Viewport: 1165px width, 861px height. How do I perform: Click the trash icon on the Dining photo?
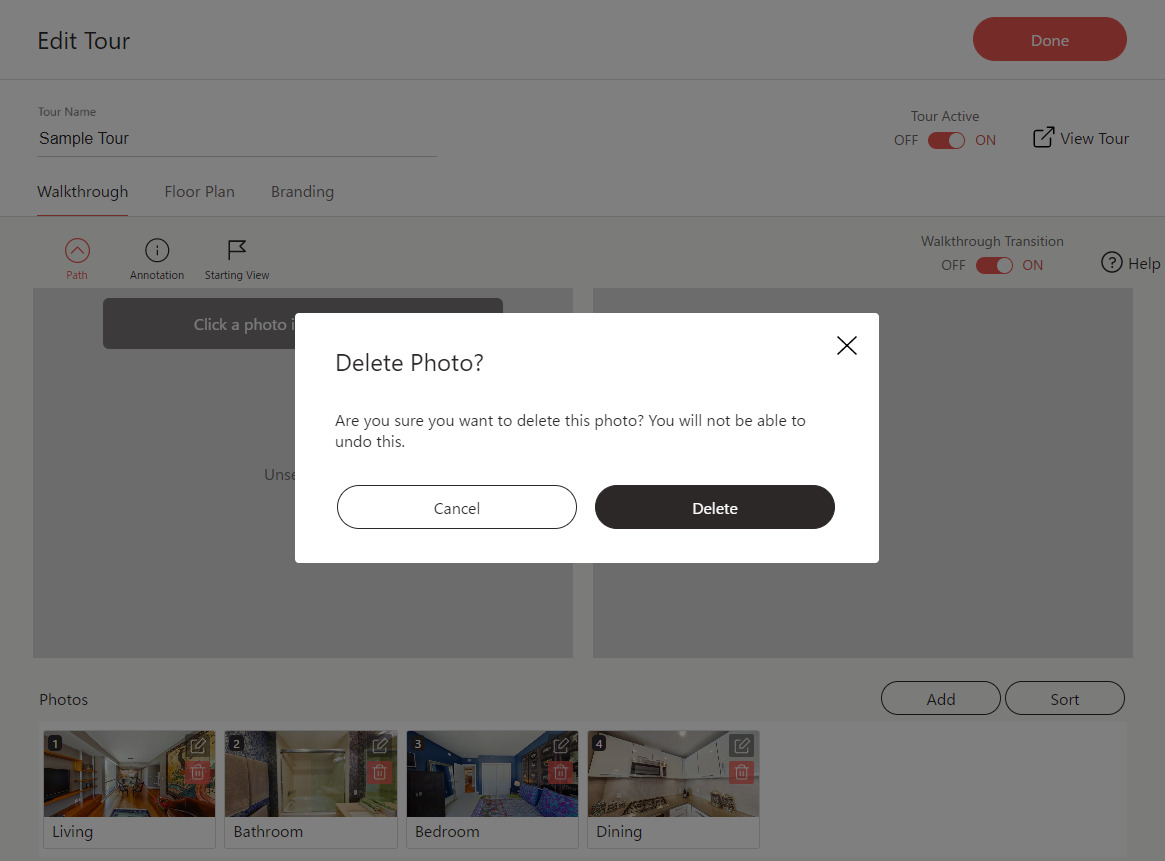pos(741,771)
